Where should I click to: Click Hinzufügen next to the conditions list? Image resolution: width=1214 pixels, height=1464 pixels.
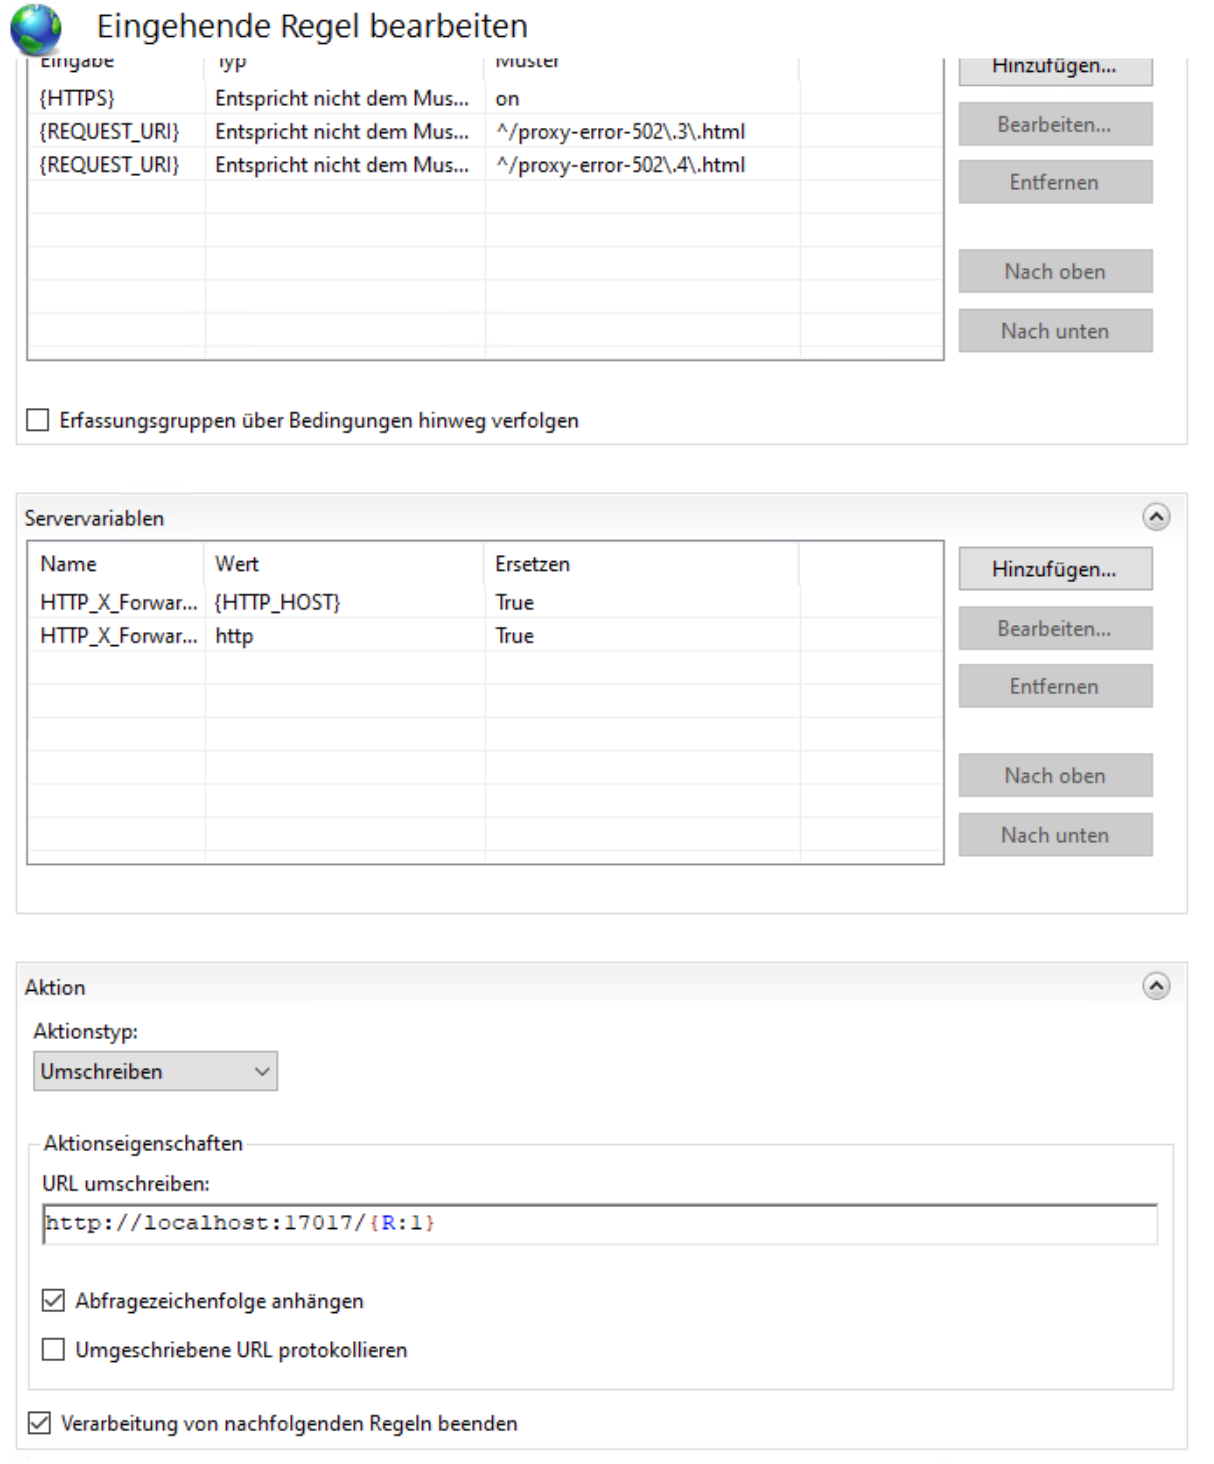coord(1054,68)
